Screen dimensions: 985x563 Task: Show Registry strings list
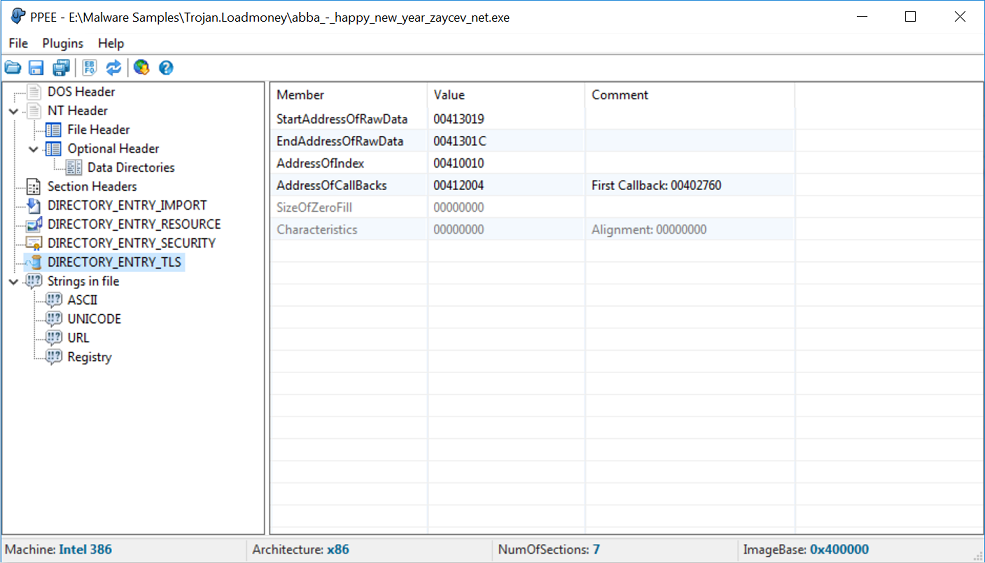[89, 357]
